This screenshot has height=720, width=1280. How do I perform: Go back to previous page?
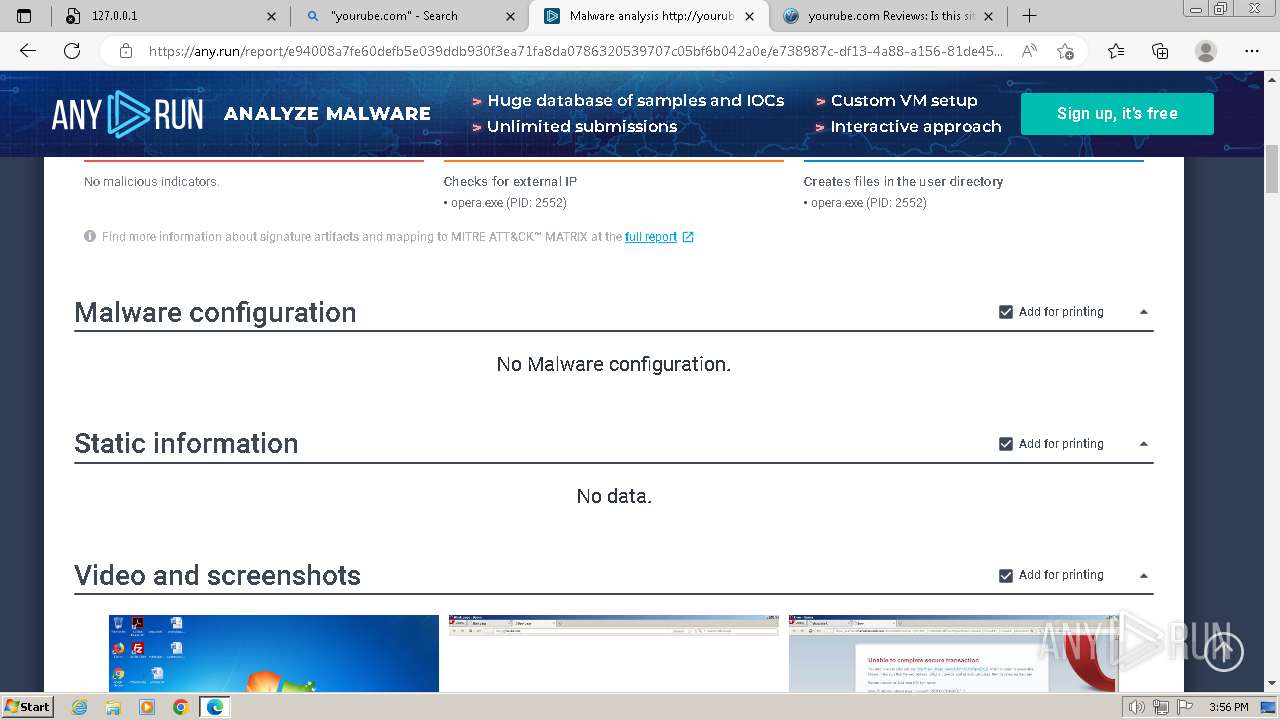click(28, 51)
